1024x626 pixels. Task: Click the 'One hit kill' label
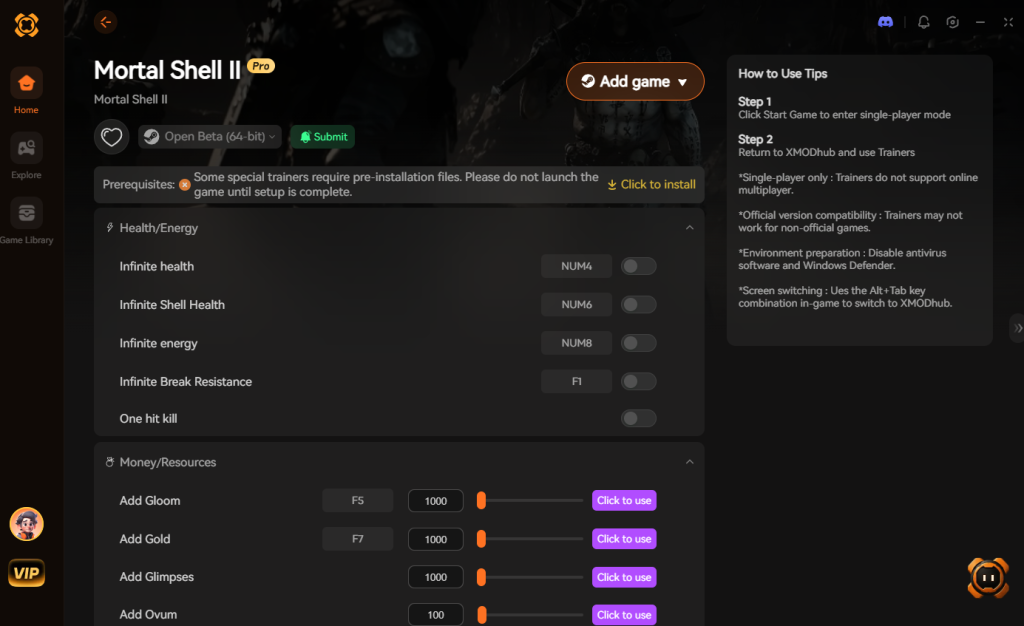(148, 418)
